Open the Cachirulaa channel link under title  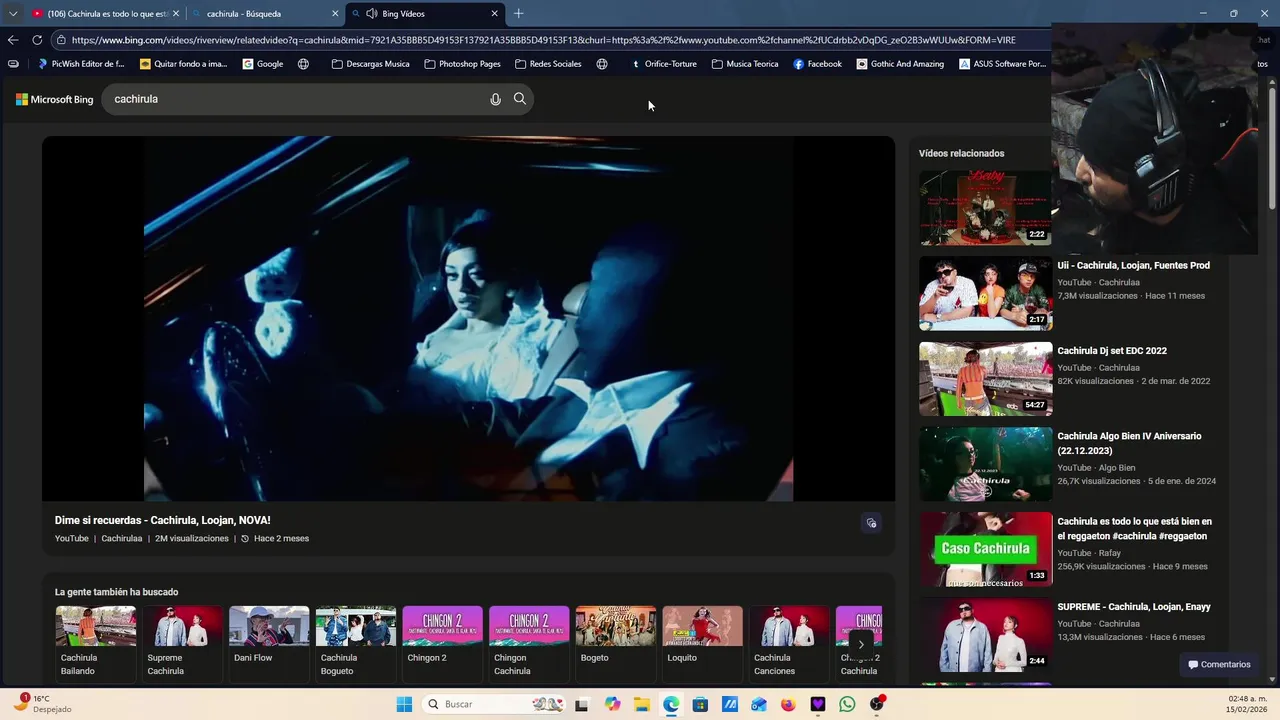tap(122, 538)
